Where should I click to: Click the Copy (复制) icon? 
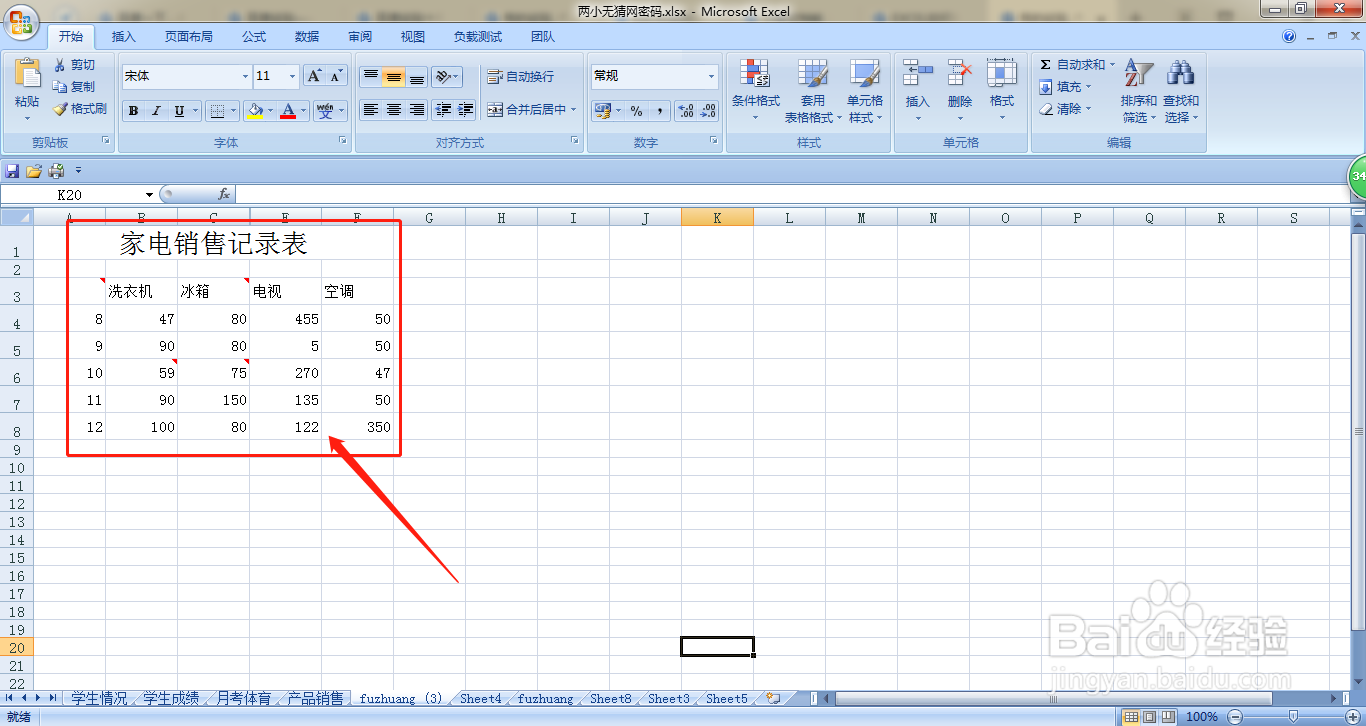tap(60, 87)
